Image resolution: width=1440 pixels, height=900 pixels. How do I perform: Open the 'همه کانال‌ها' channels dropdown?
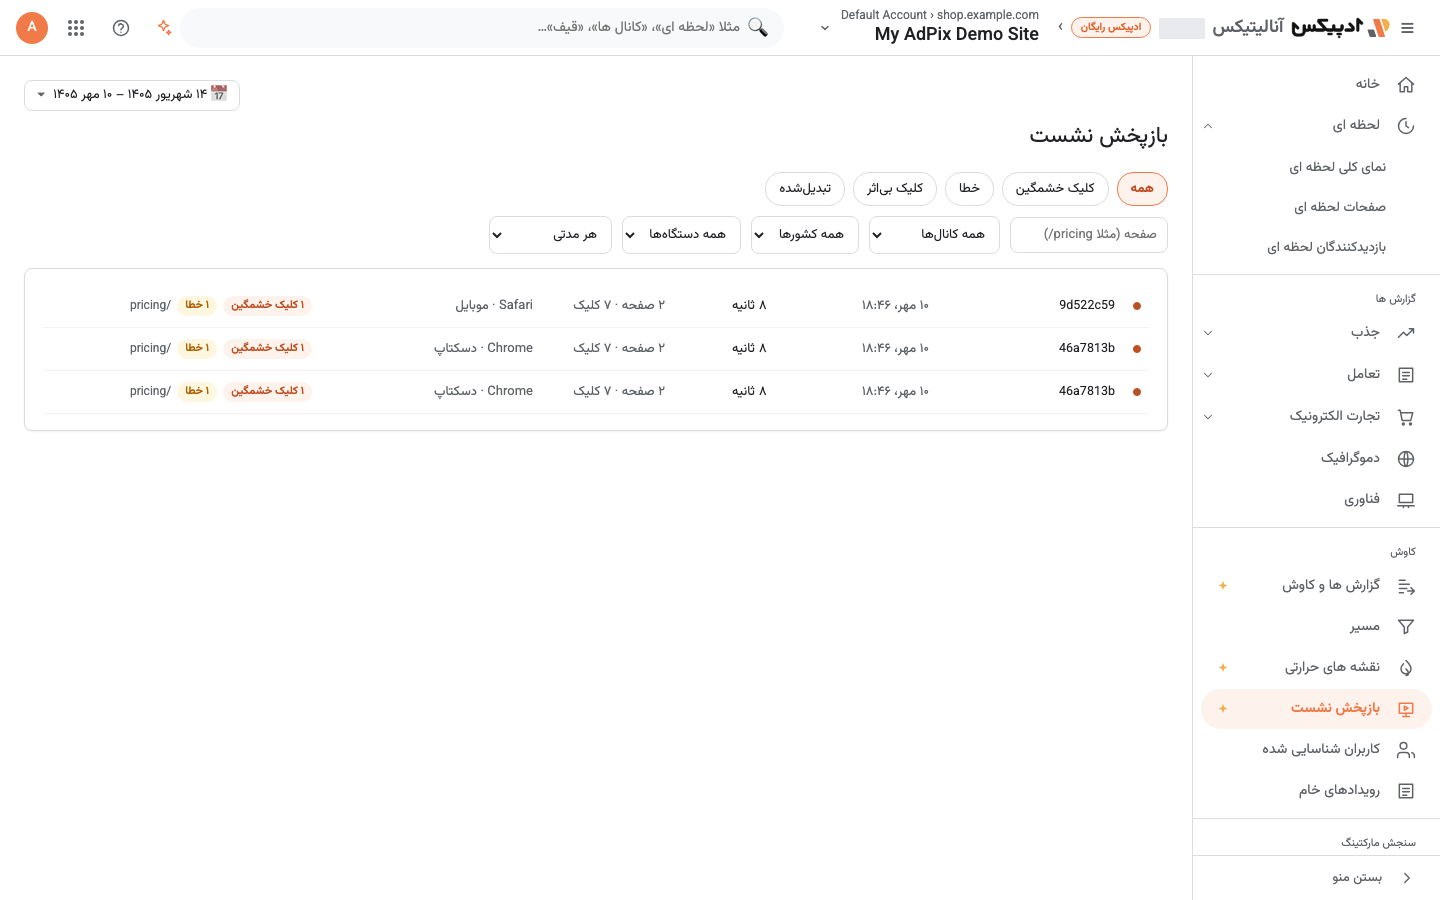tap(934, 235)
